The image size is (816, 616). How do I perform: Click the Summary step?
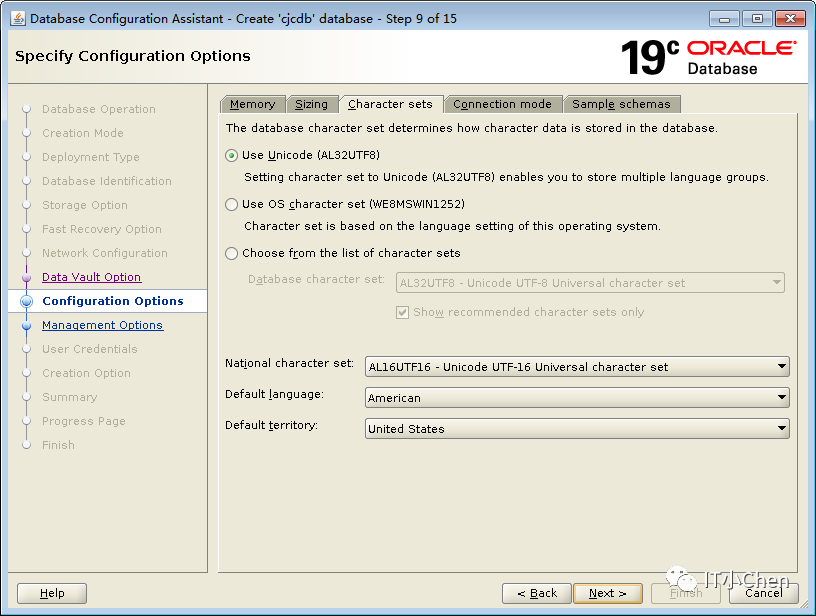coord(70,397)
